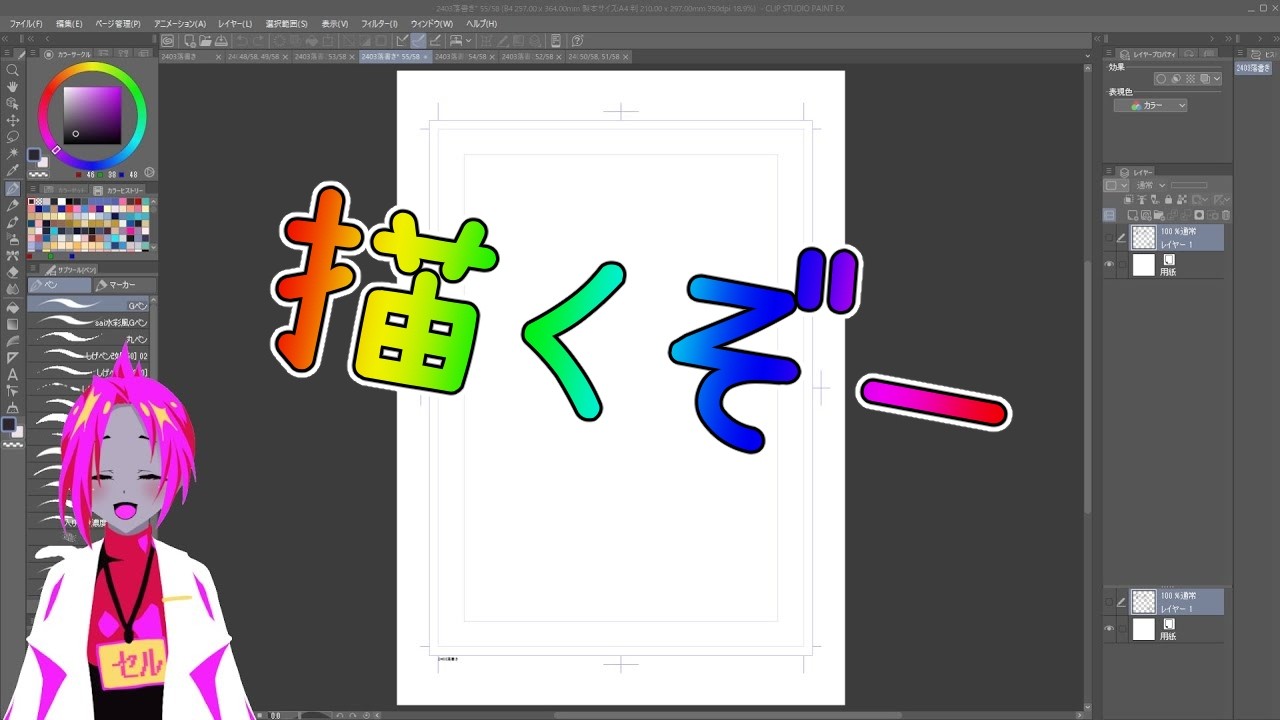Open 表現色 カラー dropdown
Viewport: 1280px width, 720px height.
(x=1151, y=105)
